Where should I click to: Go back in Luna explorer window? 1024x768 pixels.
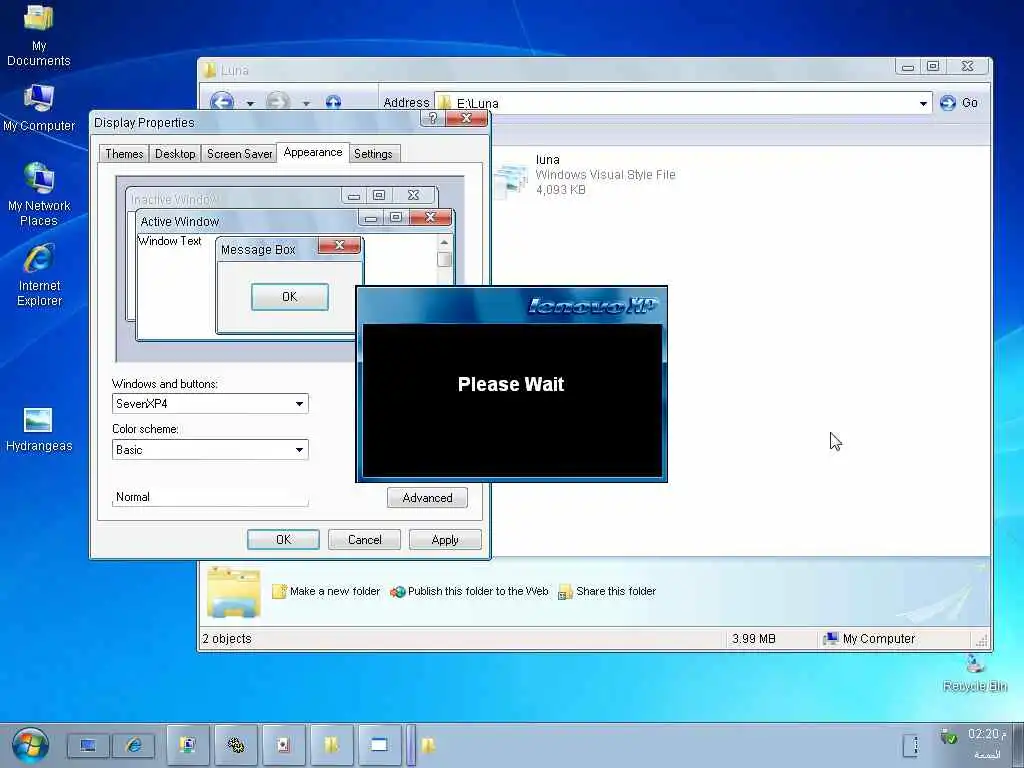(222, 101)
